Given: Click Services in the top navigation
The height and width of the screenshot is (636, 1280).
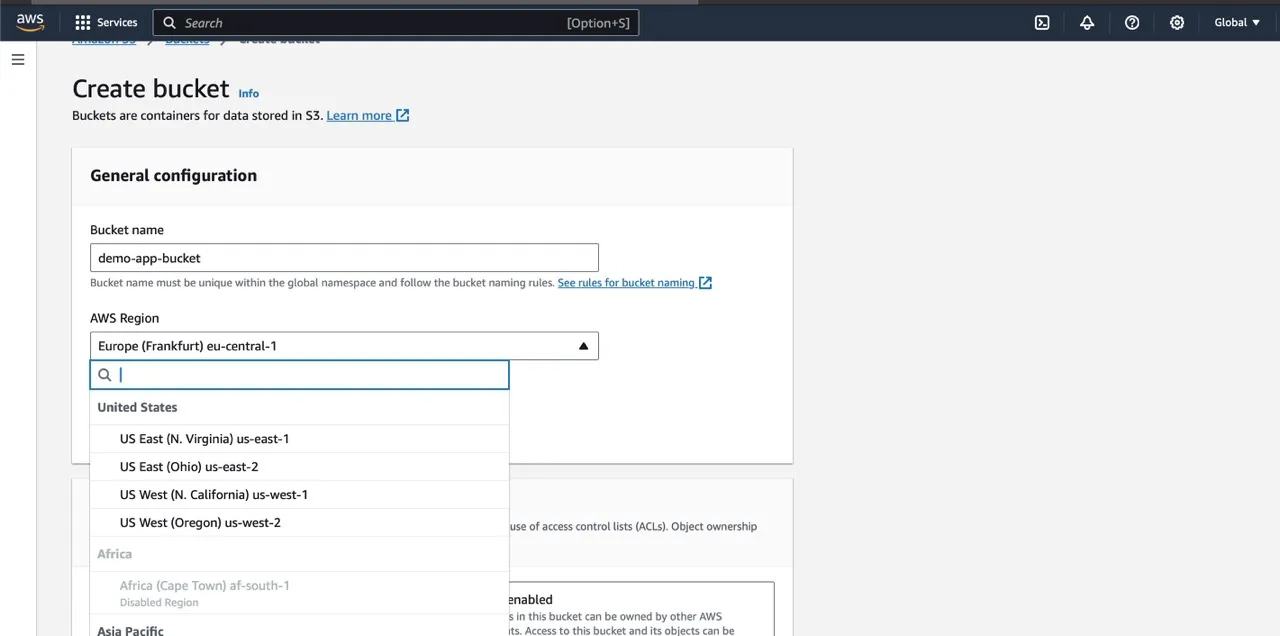Looking at the screenshot, I should point(117,22).
